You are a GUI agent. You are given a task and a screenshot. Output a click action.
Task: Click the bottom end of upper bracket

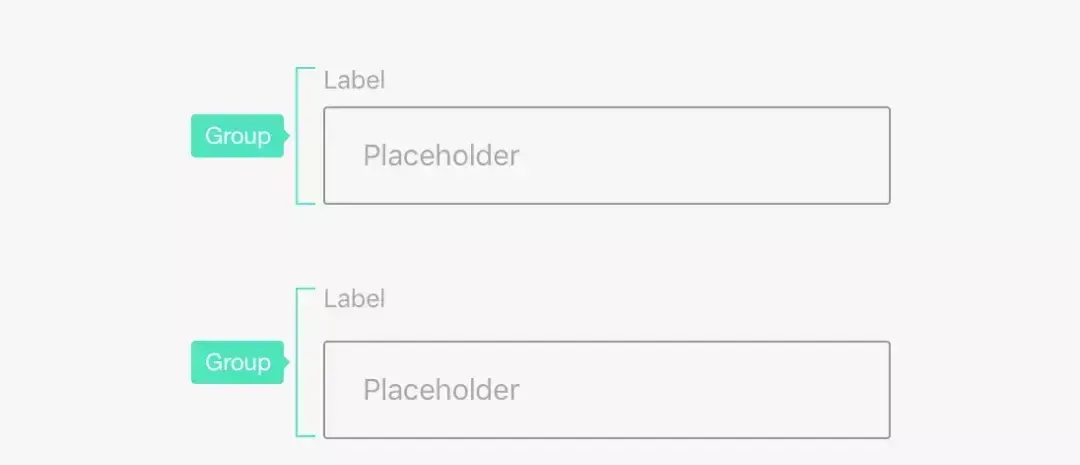tap(305, 203)
